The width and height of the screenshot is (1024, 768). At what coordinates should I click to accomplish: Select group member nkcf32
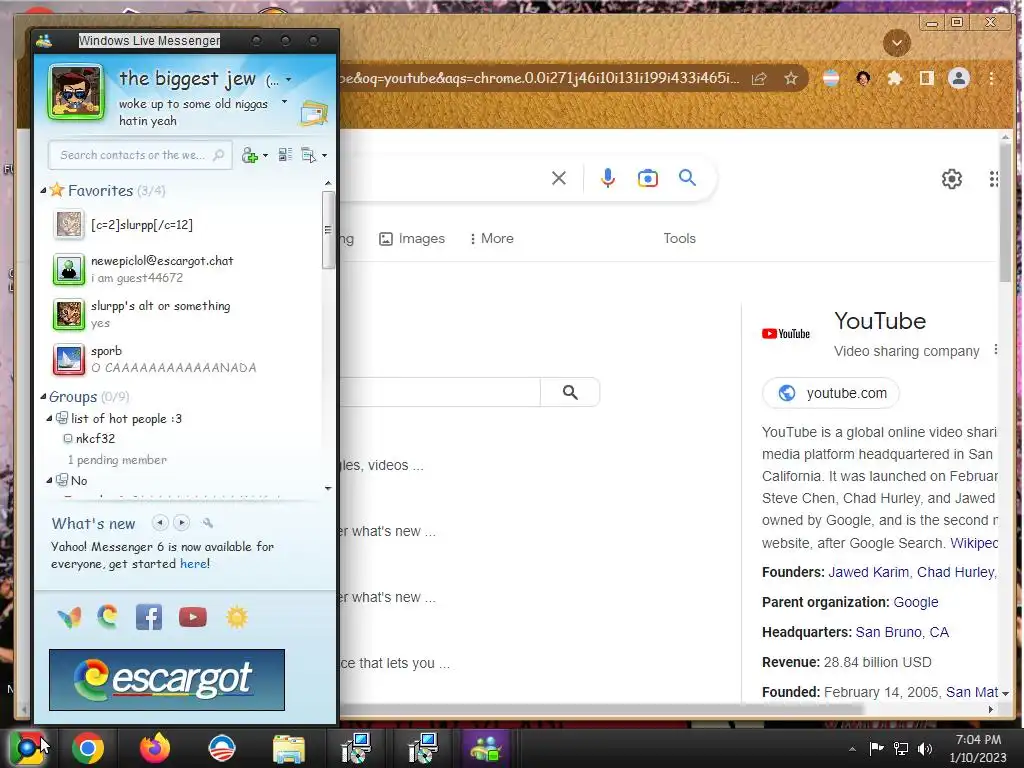coord(95,439)
